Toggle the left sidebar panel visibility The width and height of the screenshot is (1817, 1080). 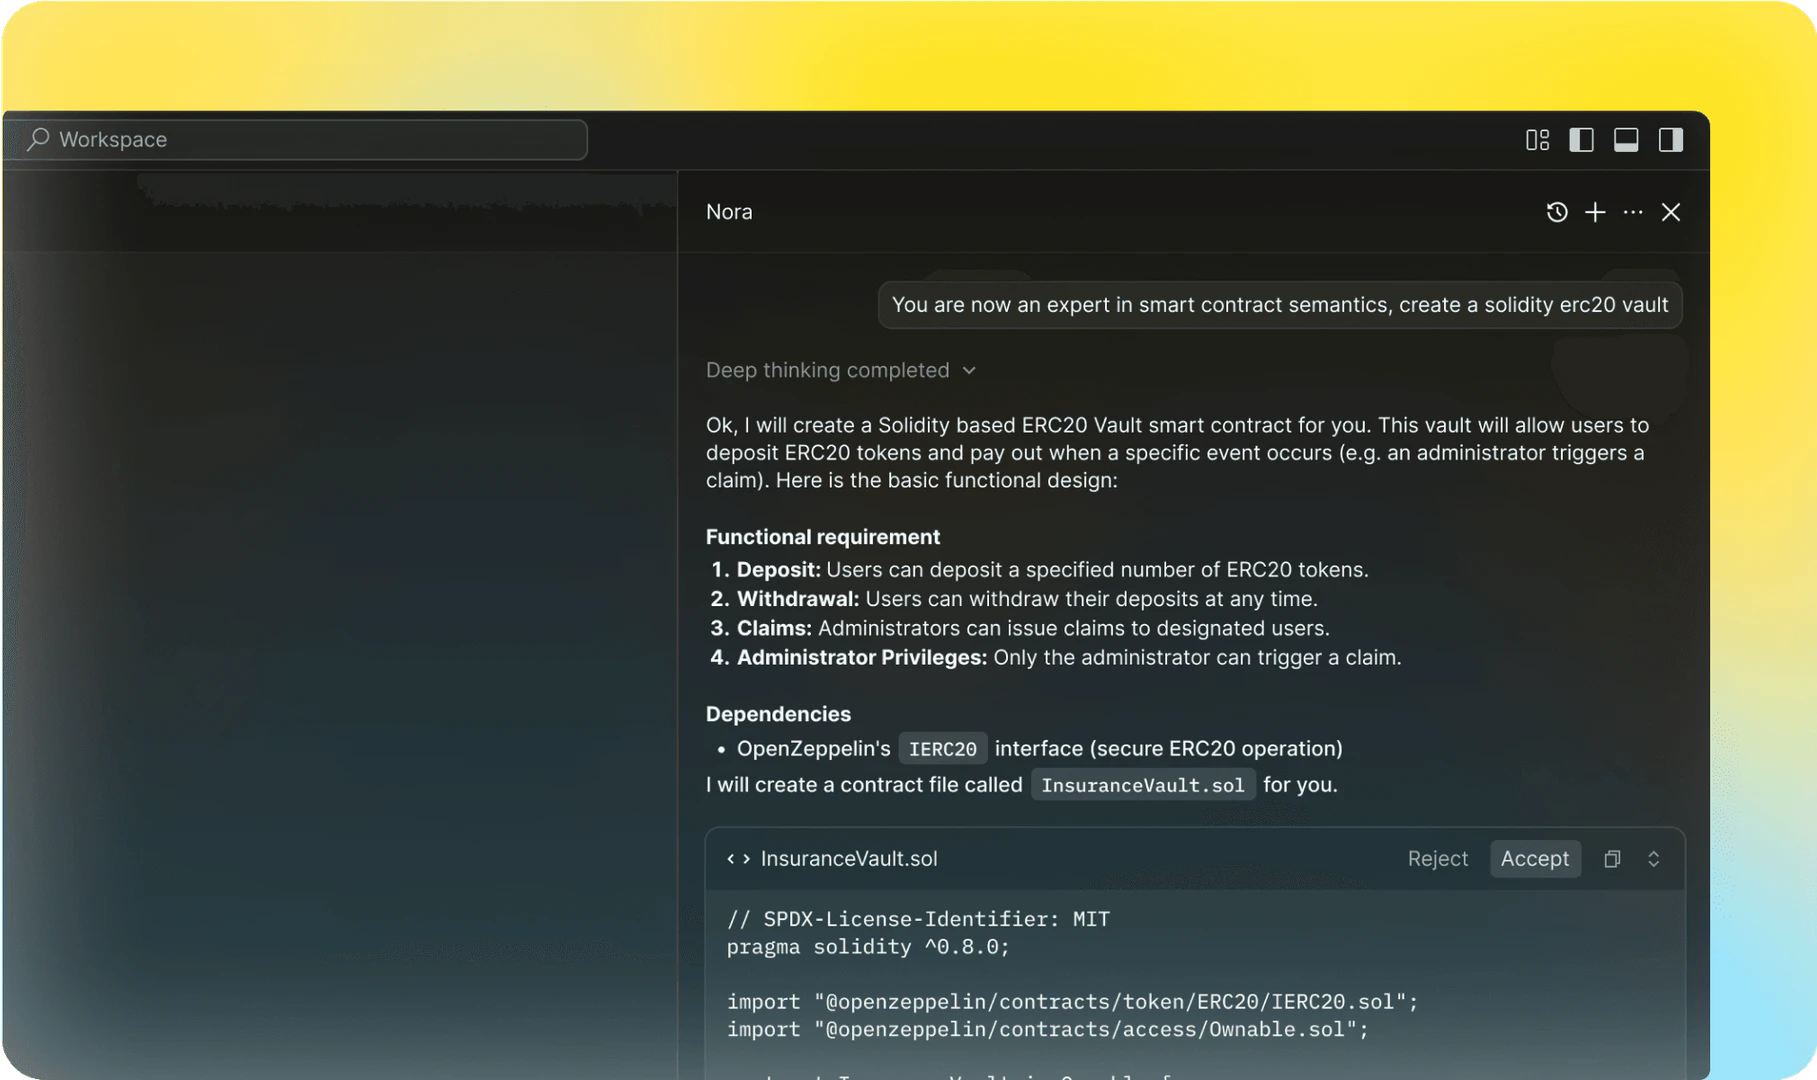(x=1581, y=139)
